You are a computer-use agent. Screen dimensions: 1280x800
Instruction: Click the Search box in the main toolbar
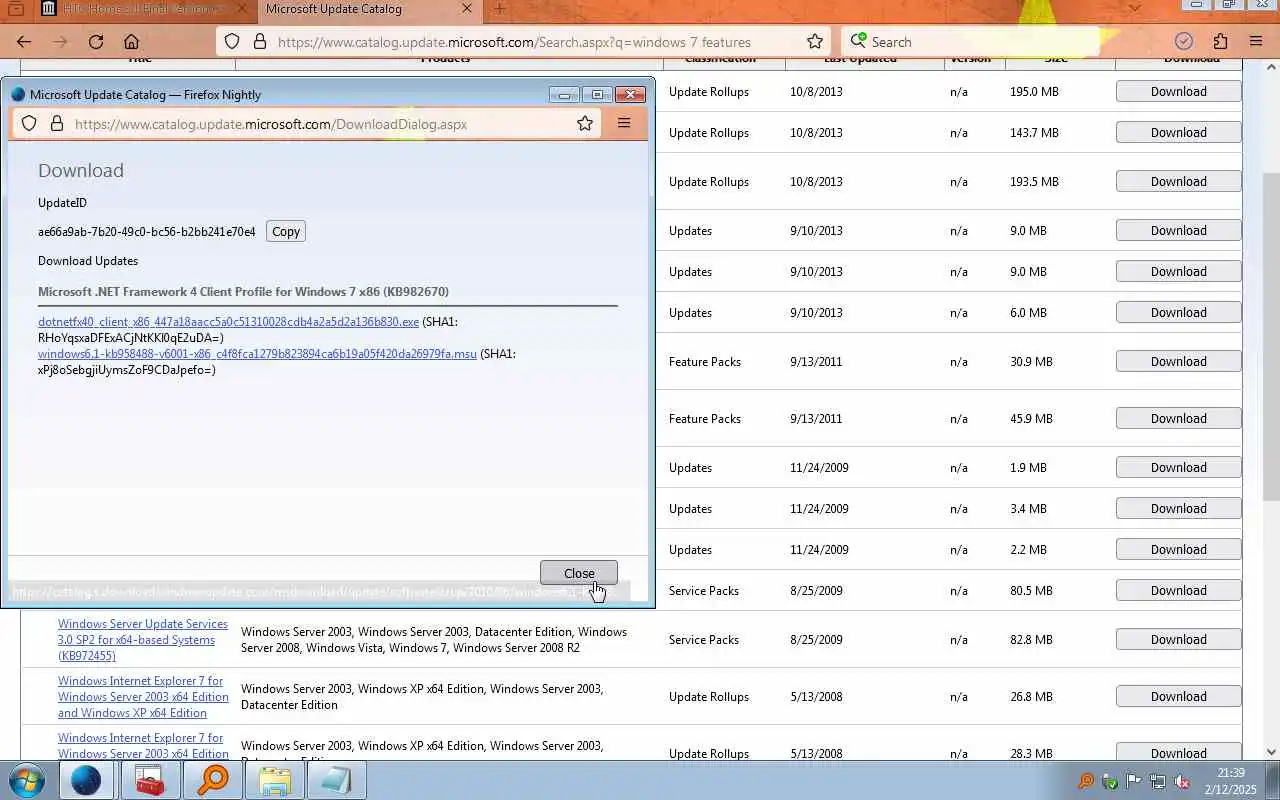pos(970,42)
